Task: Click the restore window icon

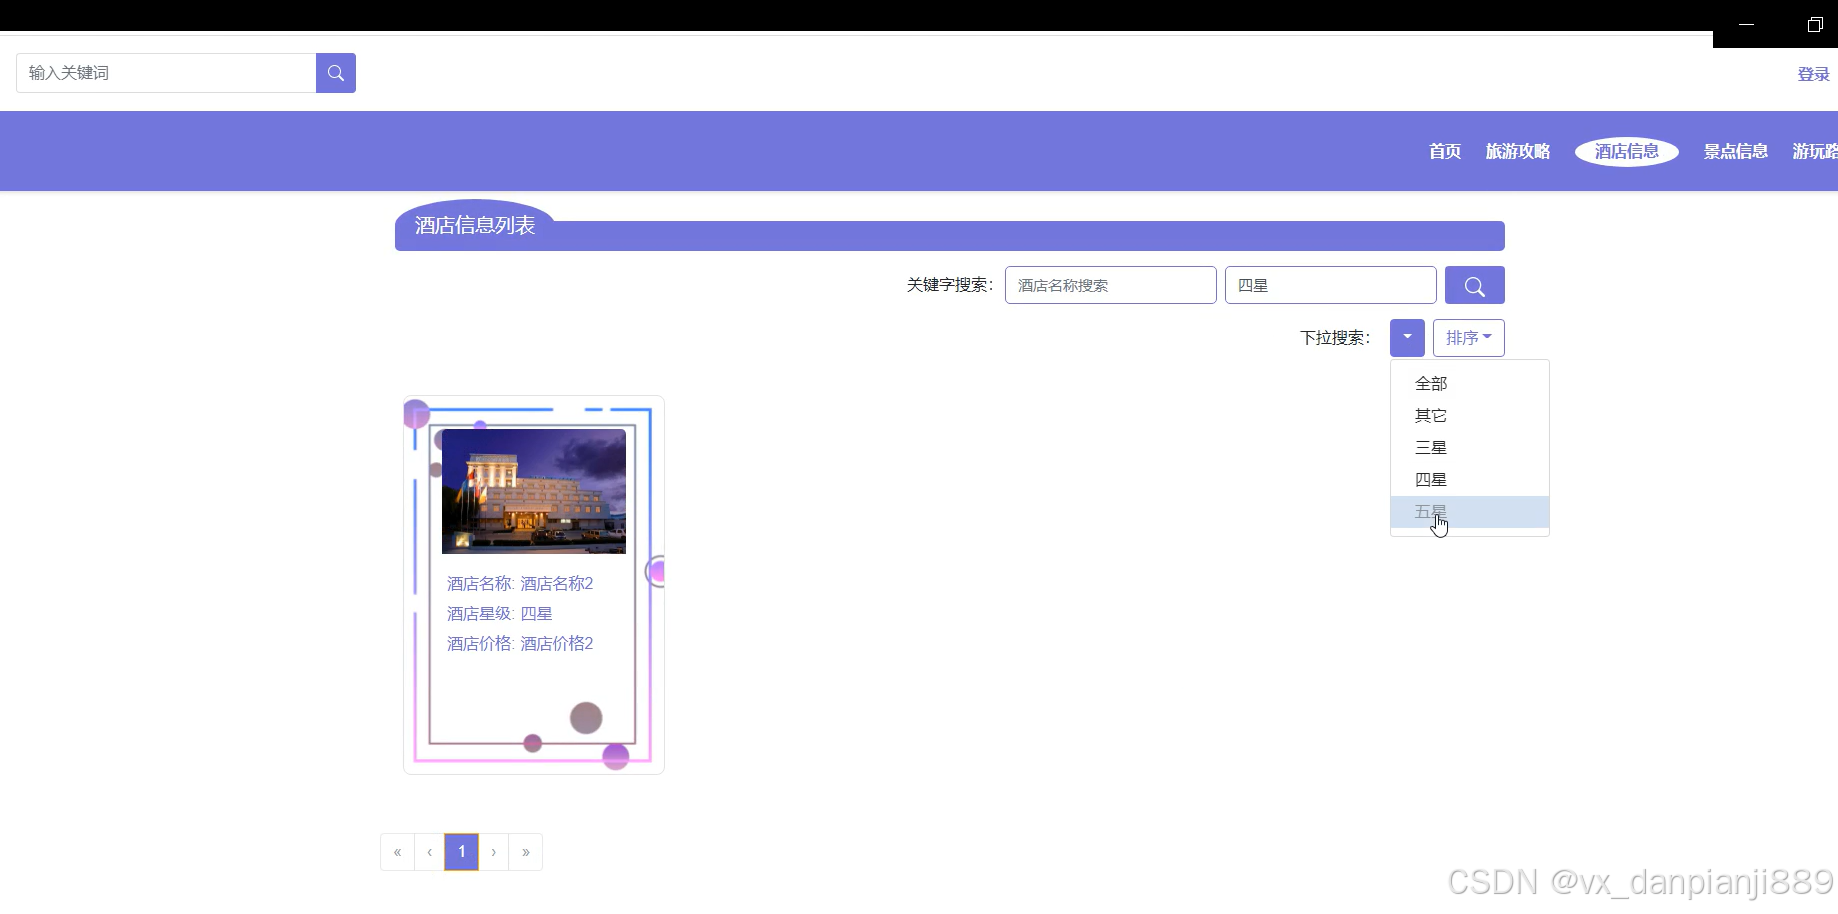Action: tap(1815, 24)
